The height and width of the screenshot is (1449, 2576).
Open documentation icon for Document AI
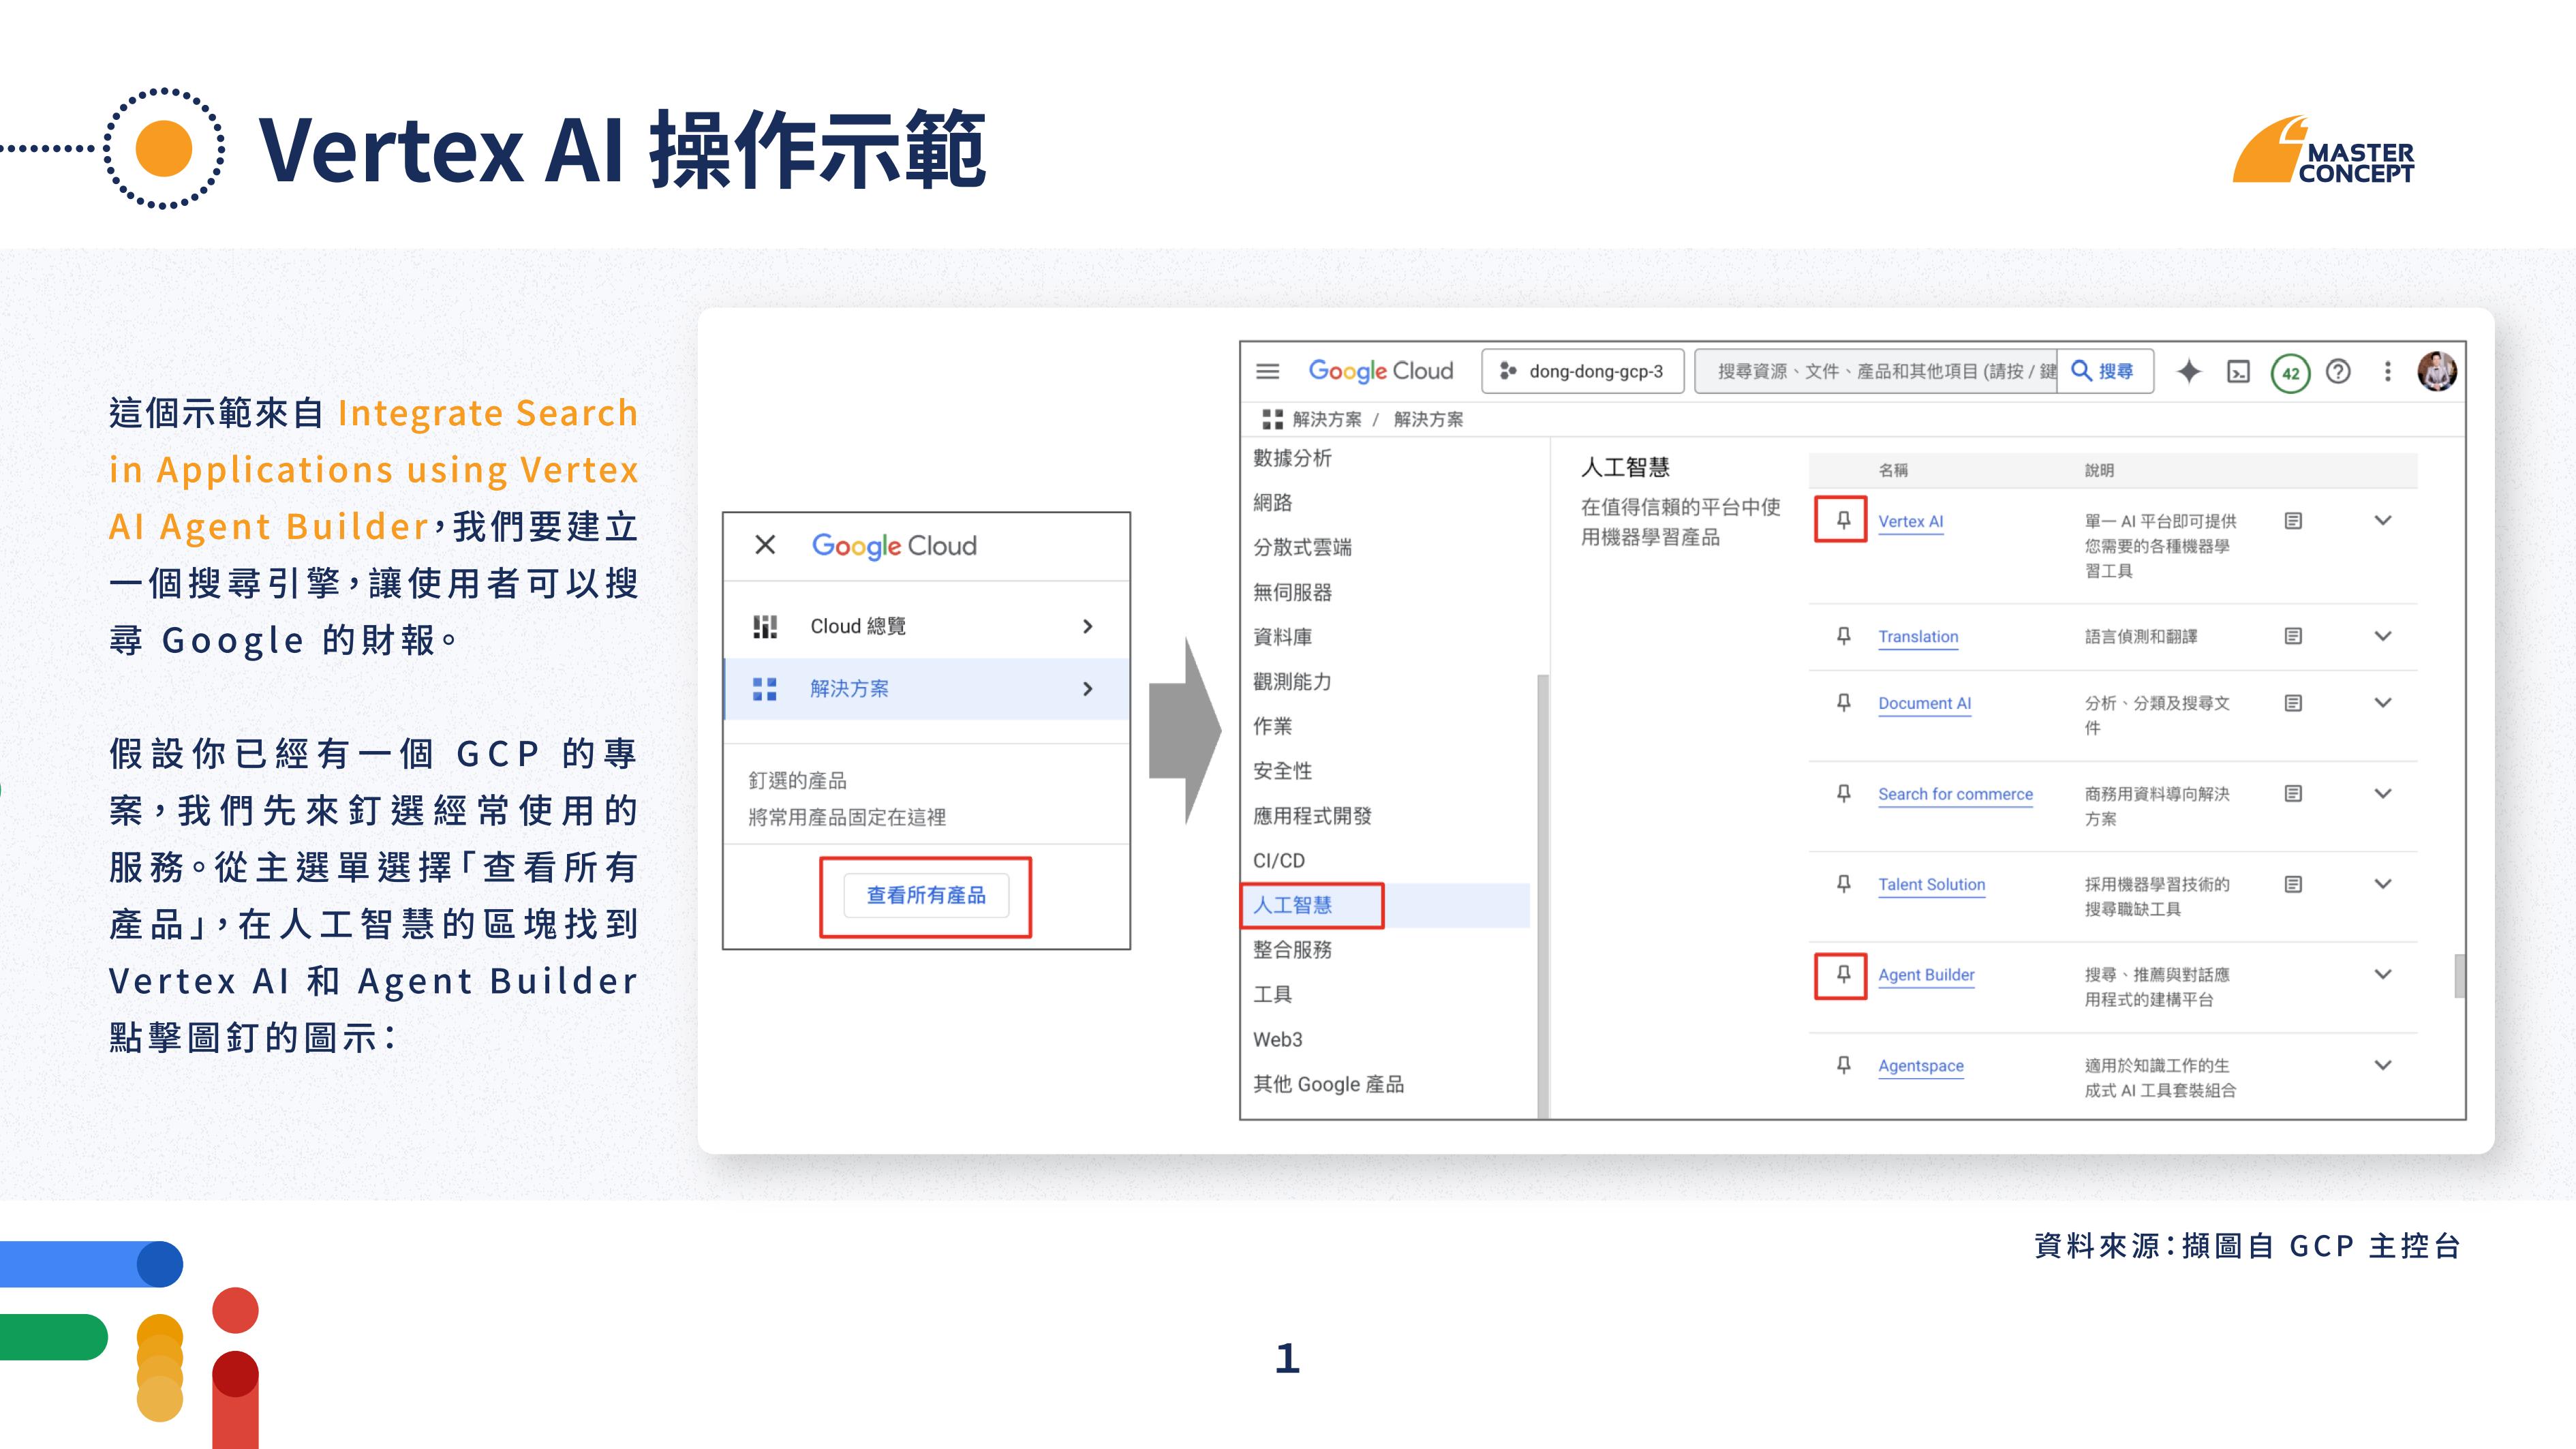coord(2294,703)
